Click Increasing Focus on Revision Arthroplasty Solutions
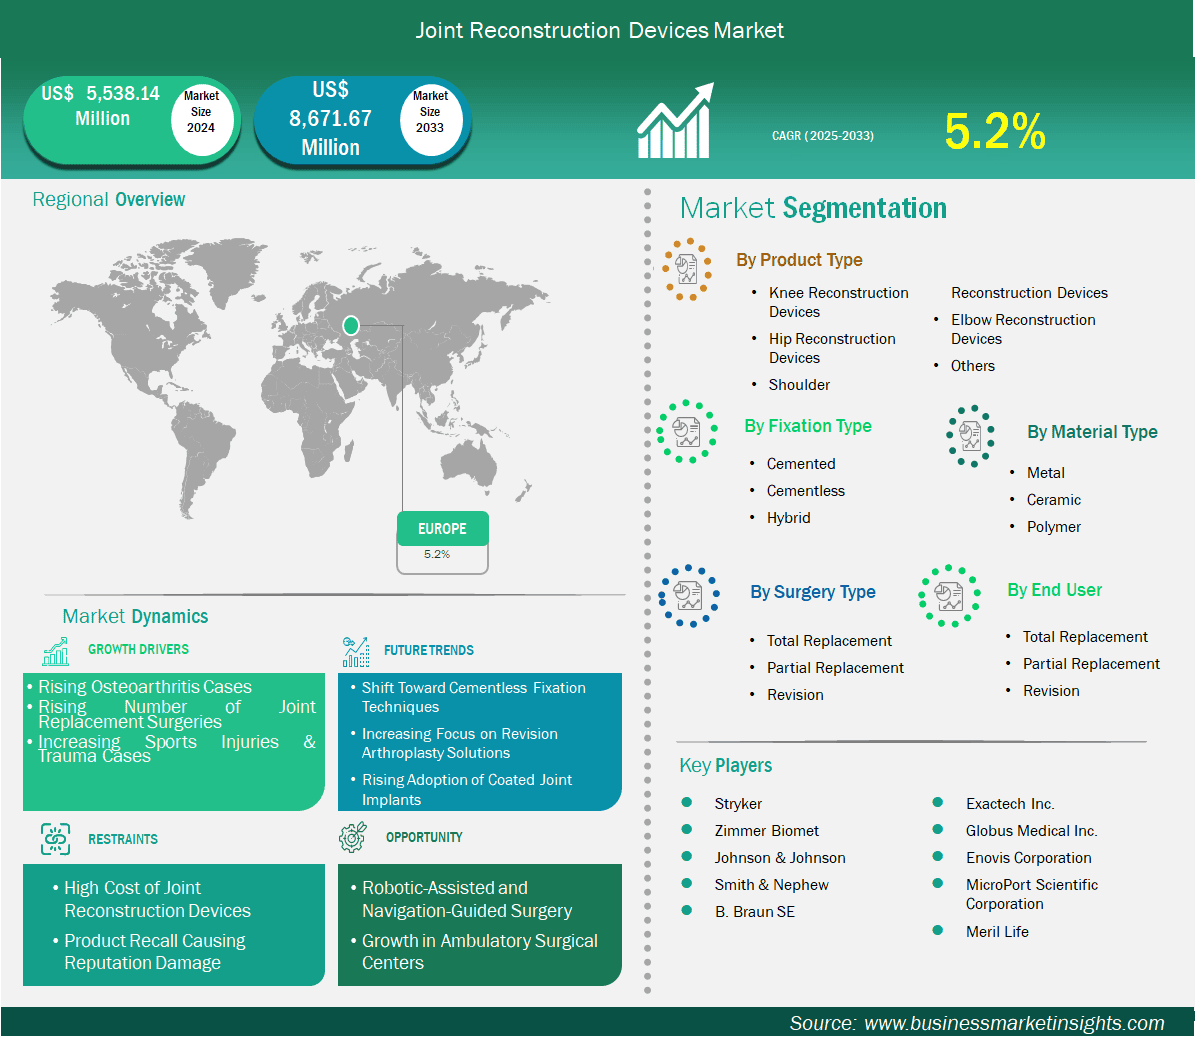 tap(460, 743)
